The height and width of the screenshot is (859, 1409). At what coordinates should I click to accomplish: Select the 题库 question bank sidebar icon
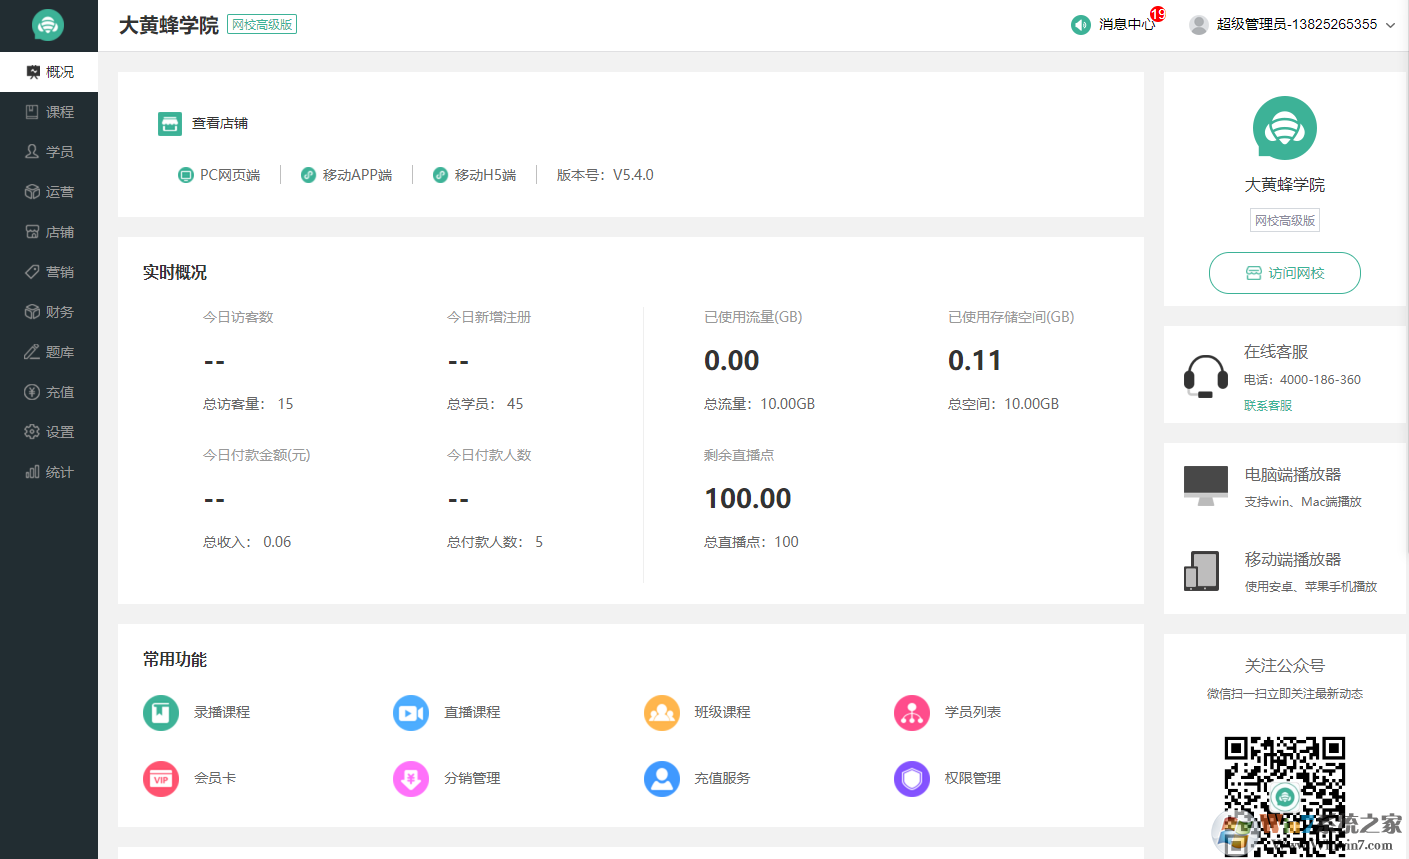(48, 351)
